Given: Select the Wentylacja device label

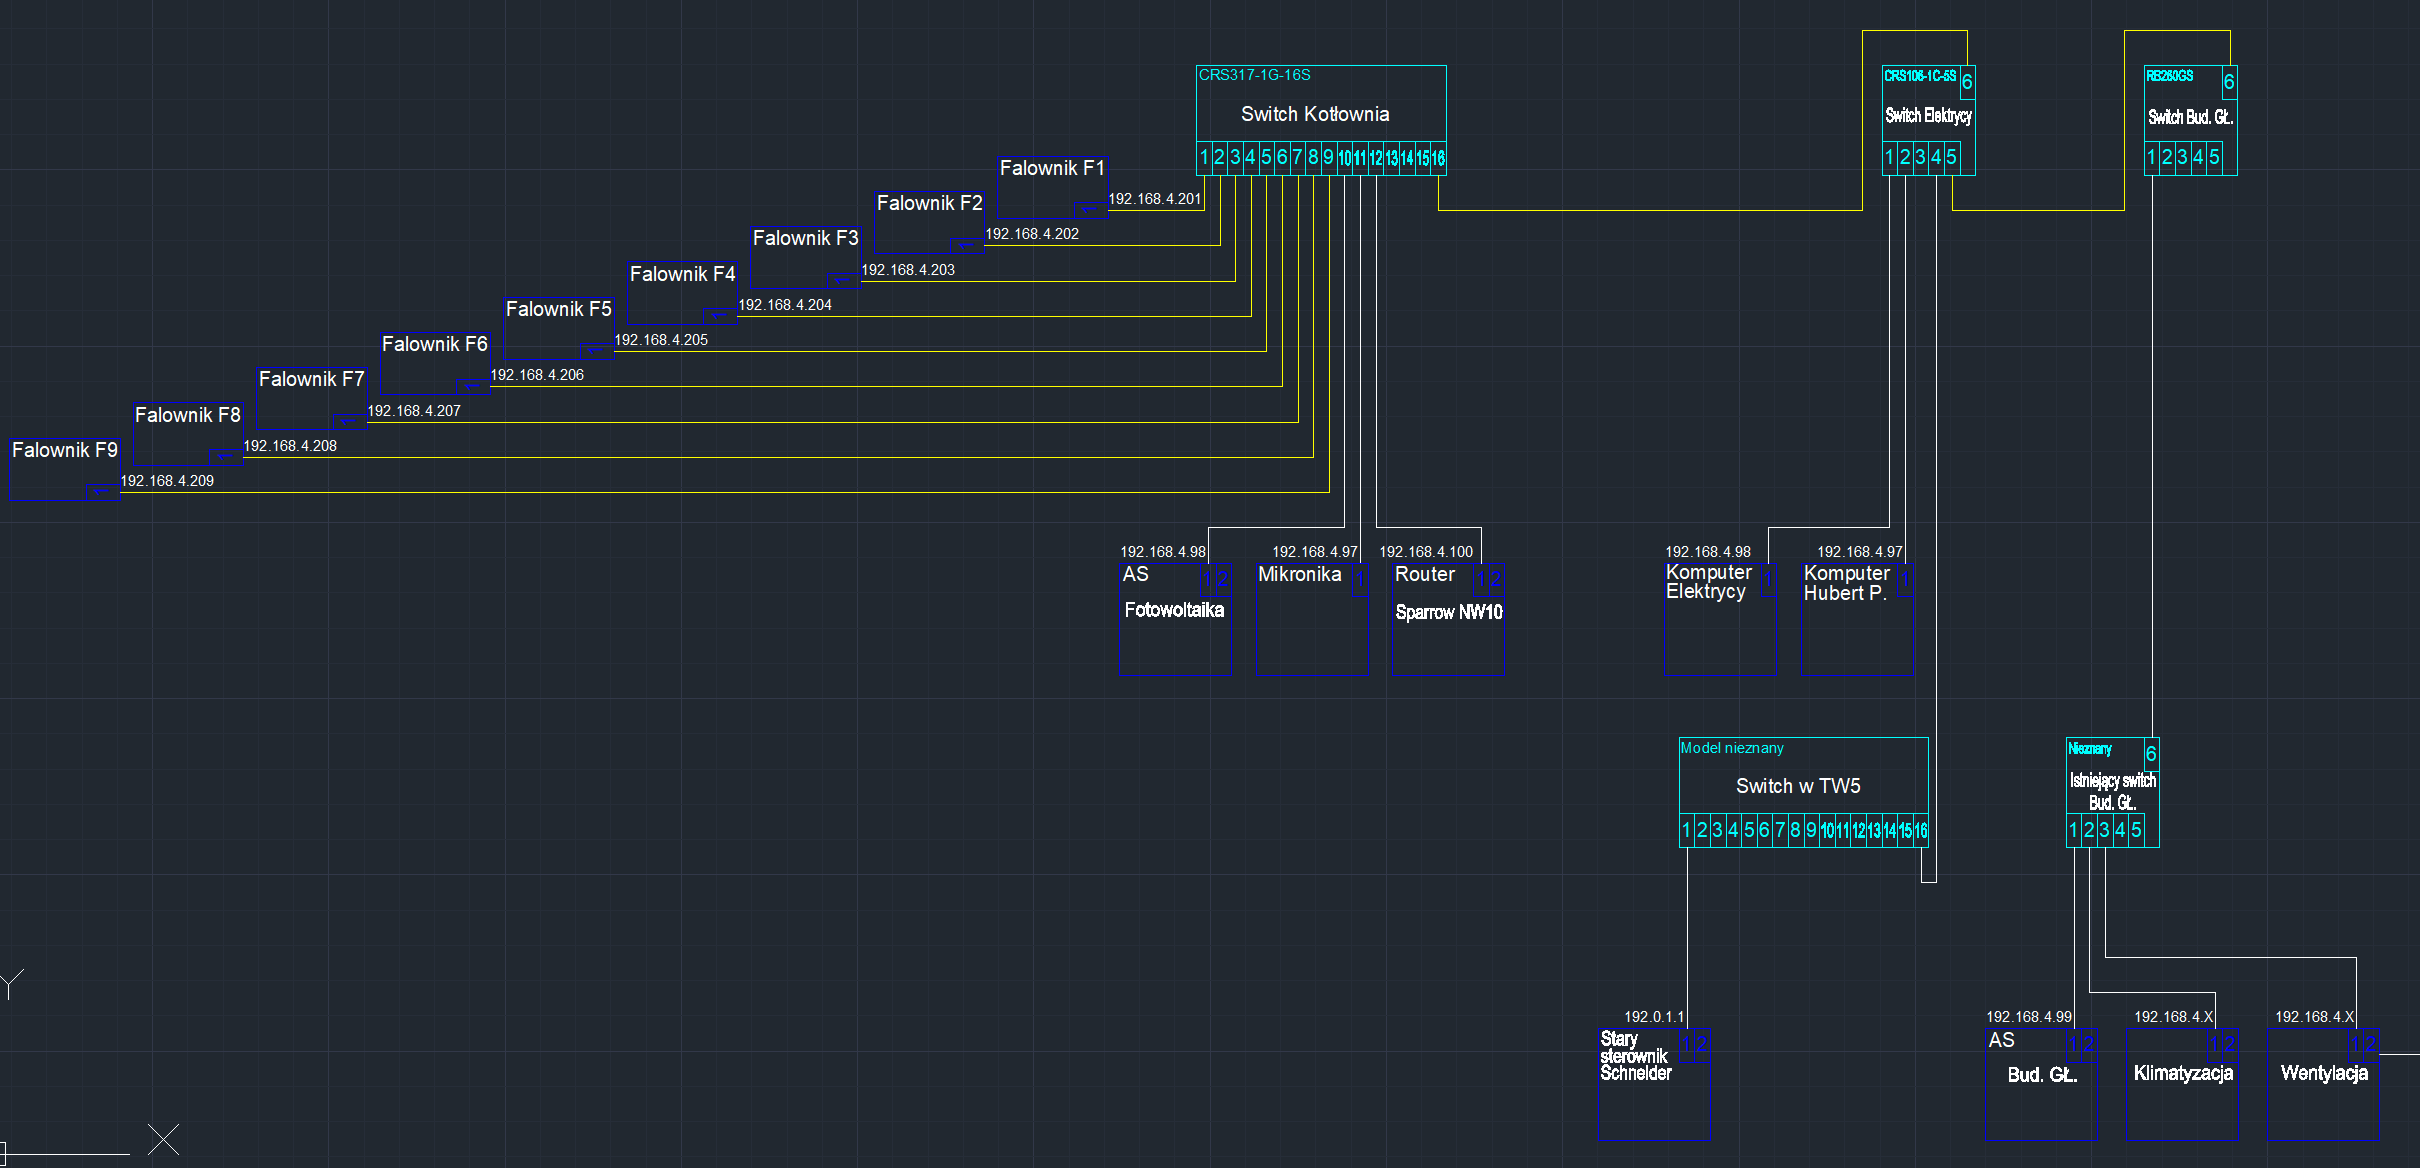Looking at the screenshot, I should (2323, 1073).
